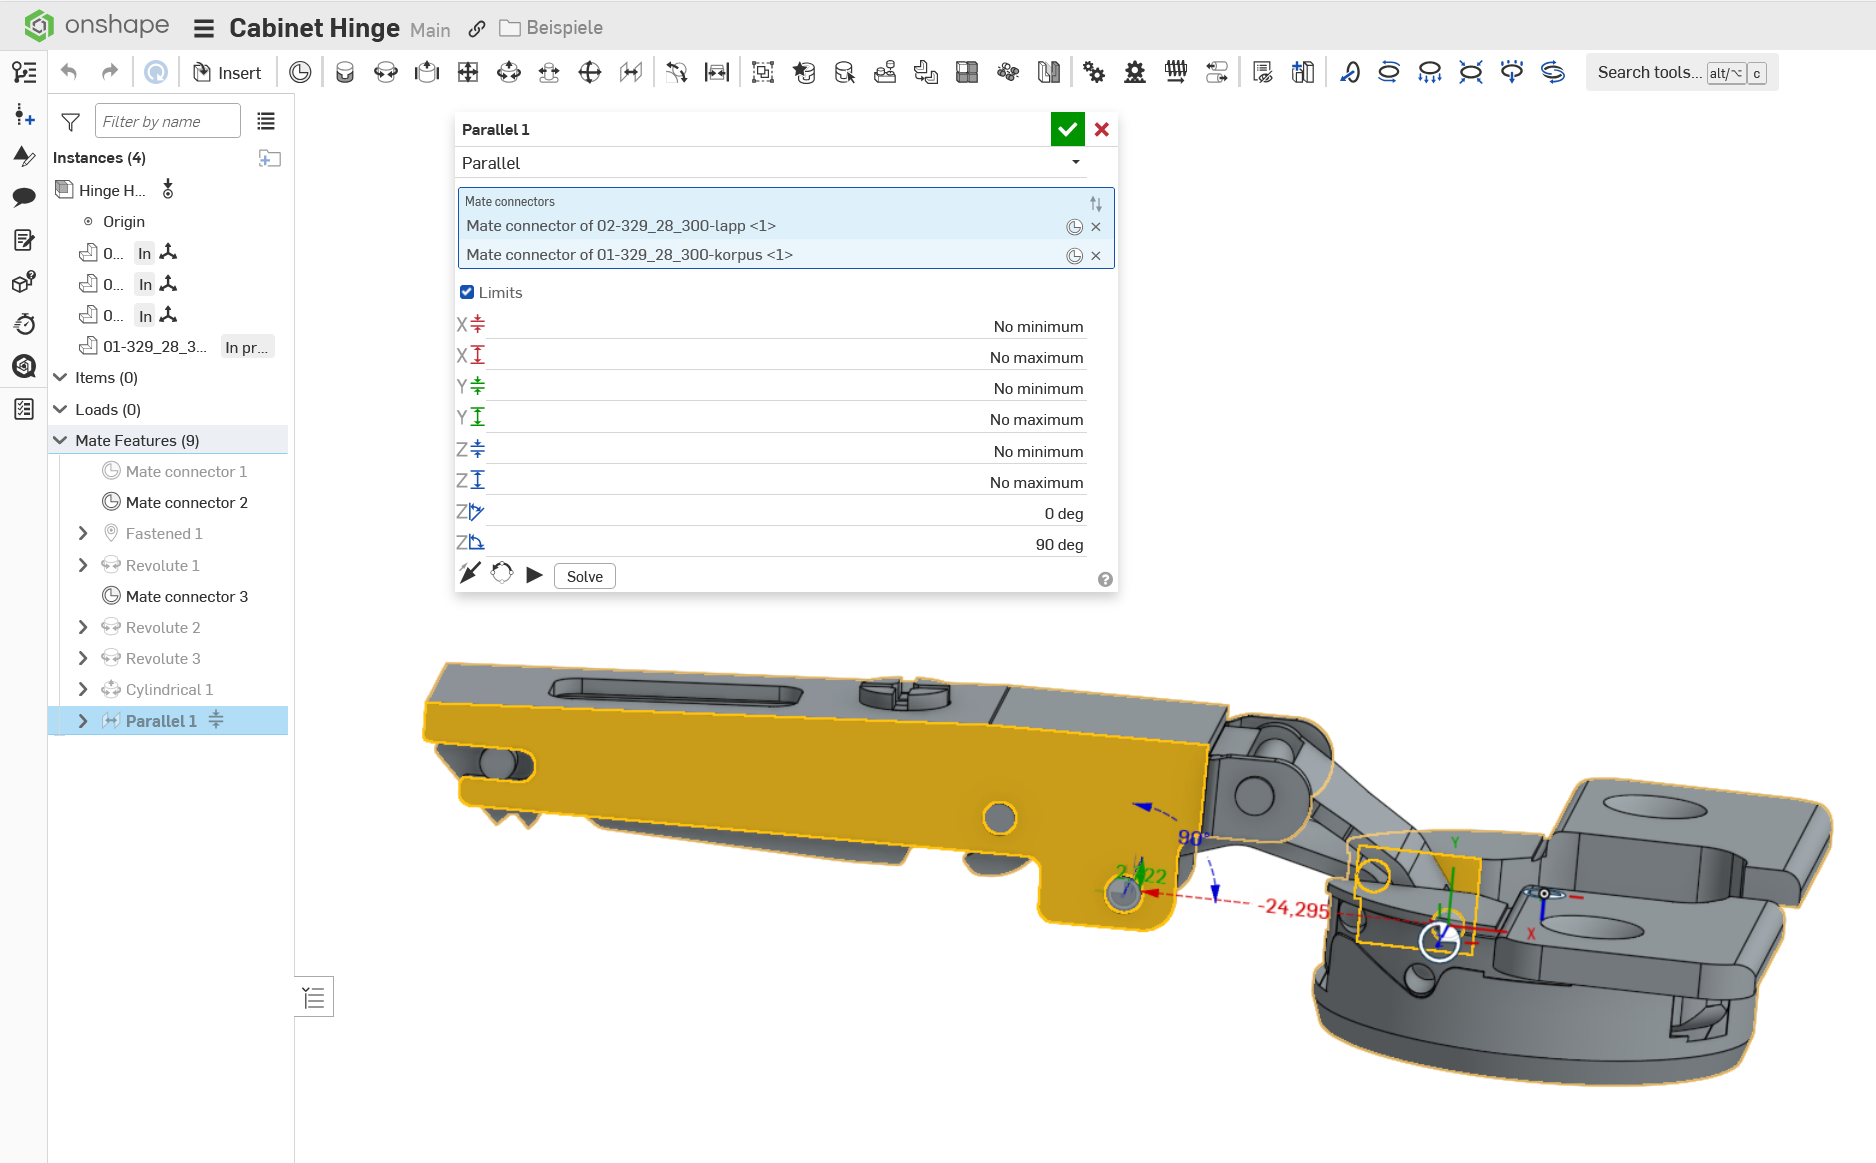Click the Mate connector toolbar icon
This screenshot has width=1876, height=1163.
point(300,72)
